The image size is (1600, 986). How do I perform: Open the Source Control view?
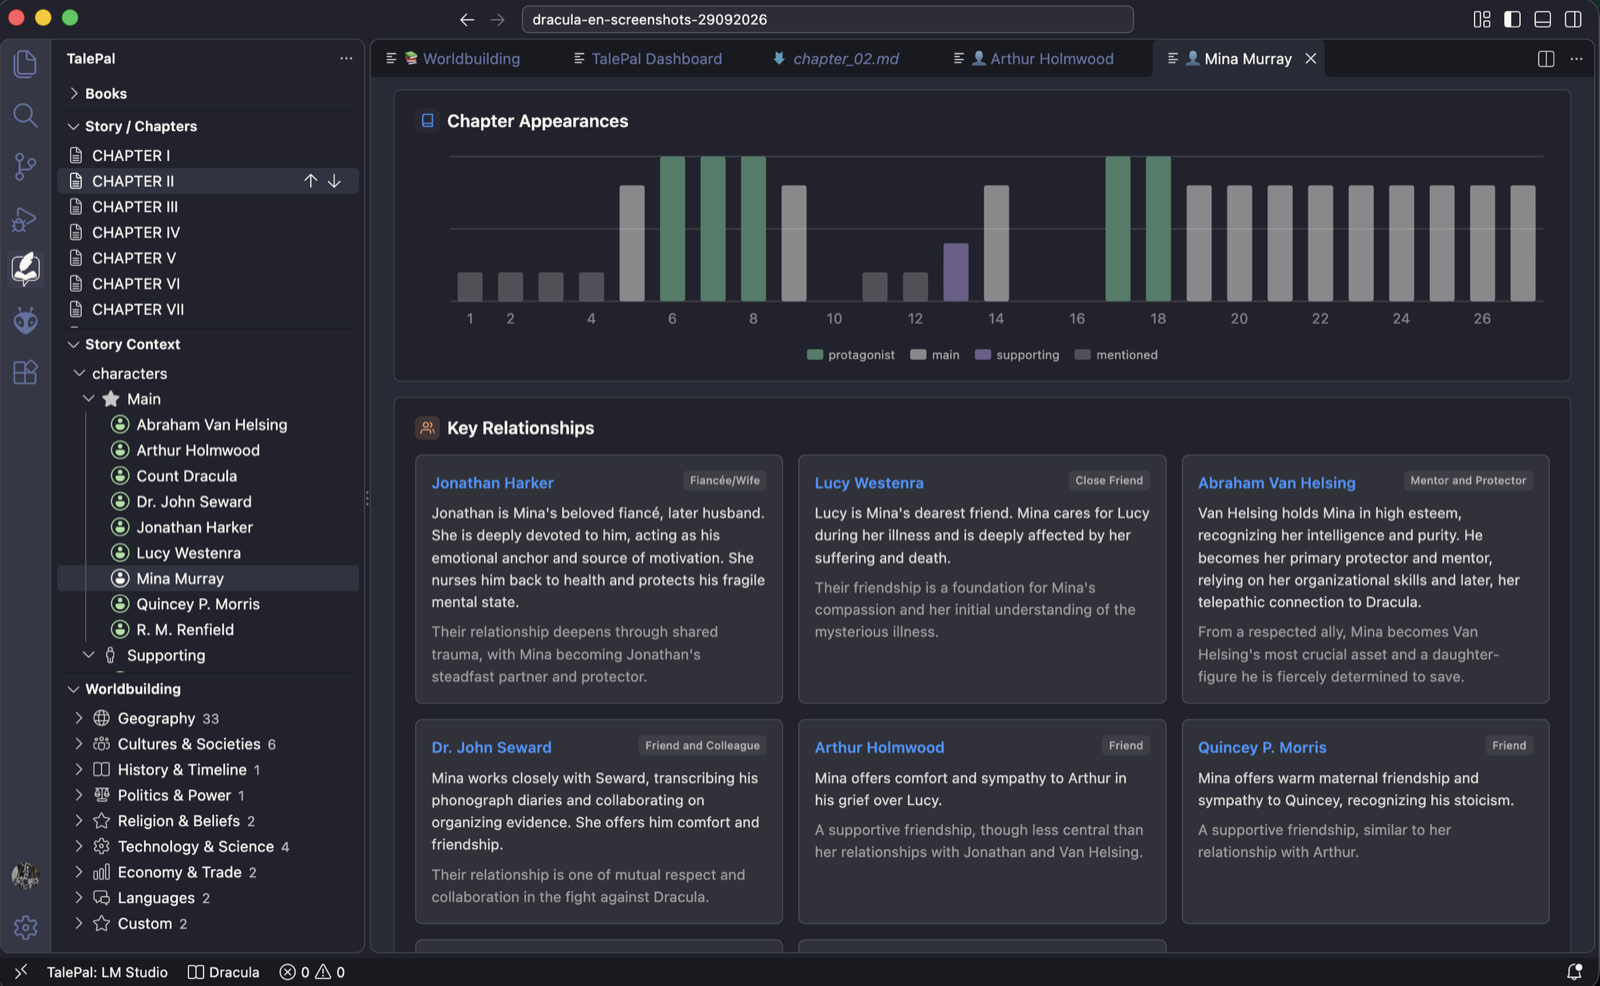click(x=25, y=167)
